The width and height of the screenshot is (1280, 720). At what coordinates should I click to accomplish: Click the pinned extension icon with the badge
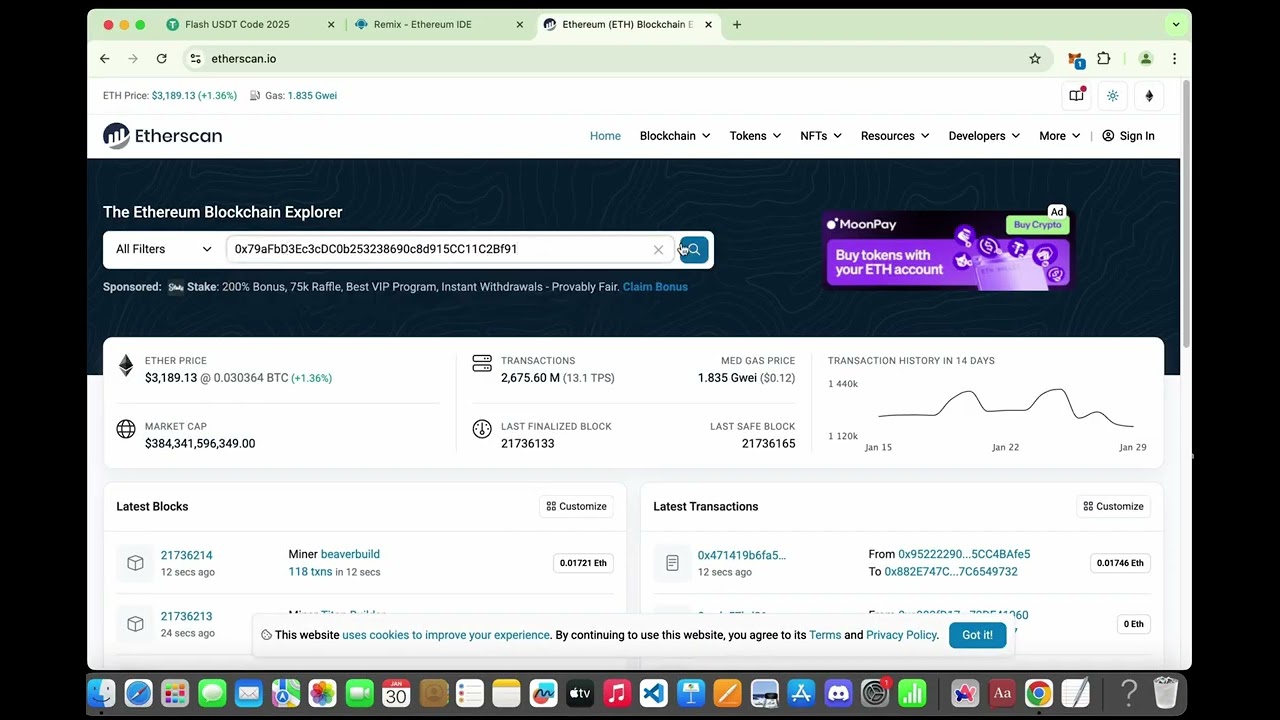click(1075, 60)
